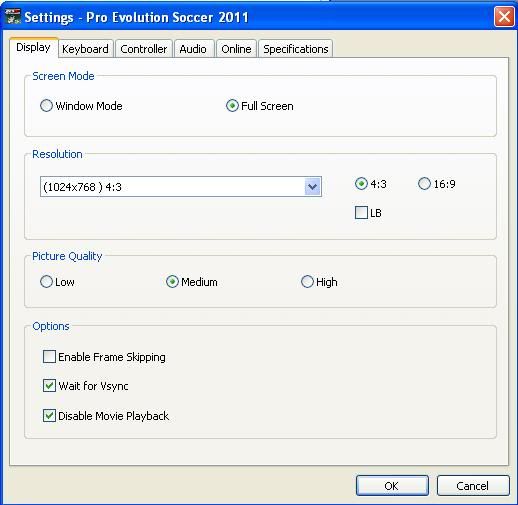This screenshot has width=518, height=505.
Task: Enable Frame Skipping checkbox
Action: [49, 356]
